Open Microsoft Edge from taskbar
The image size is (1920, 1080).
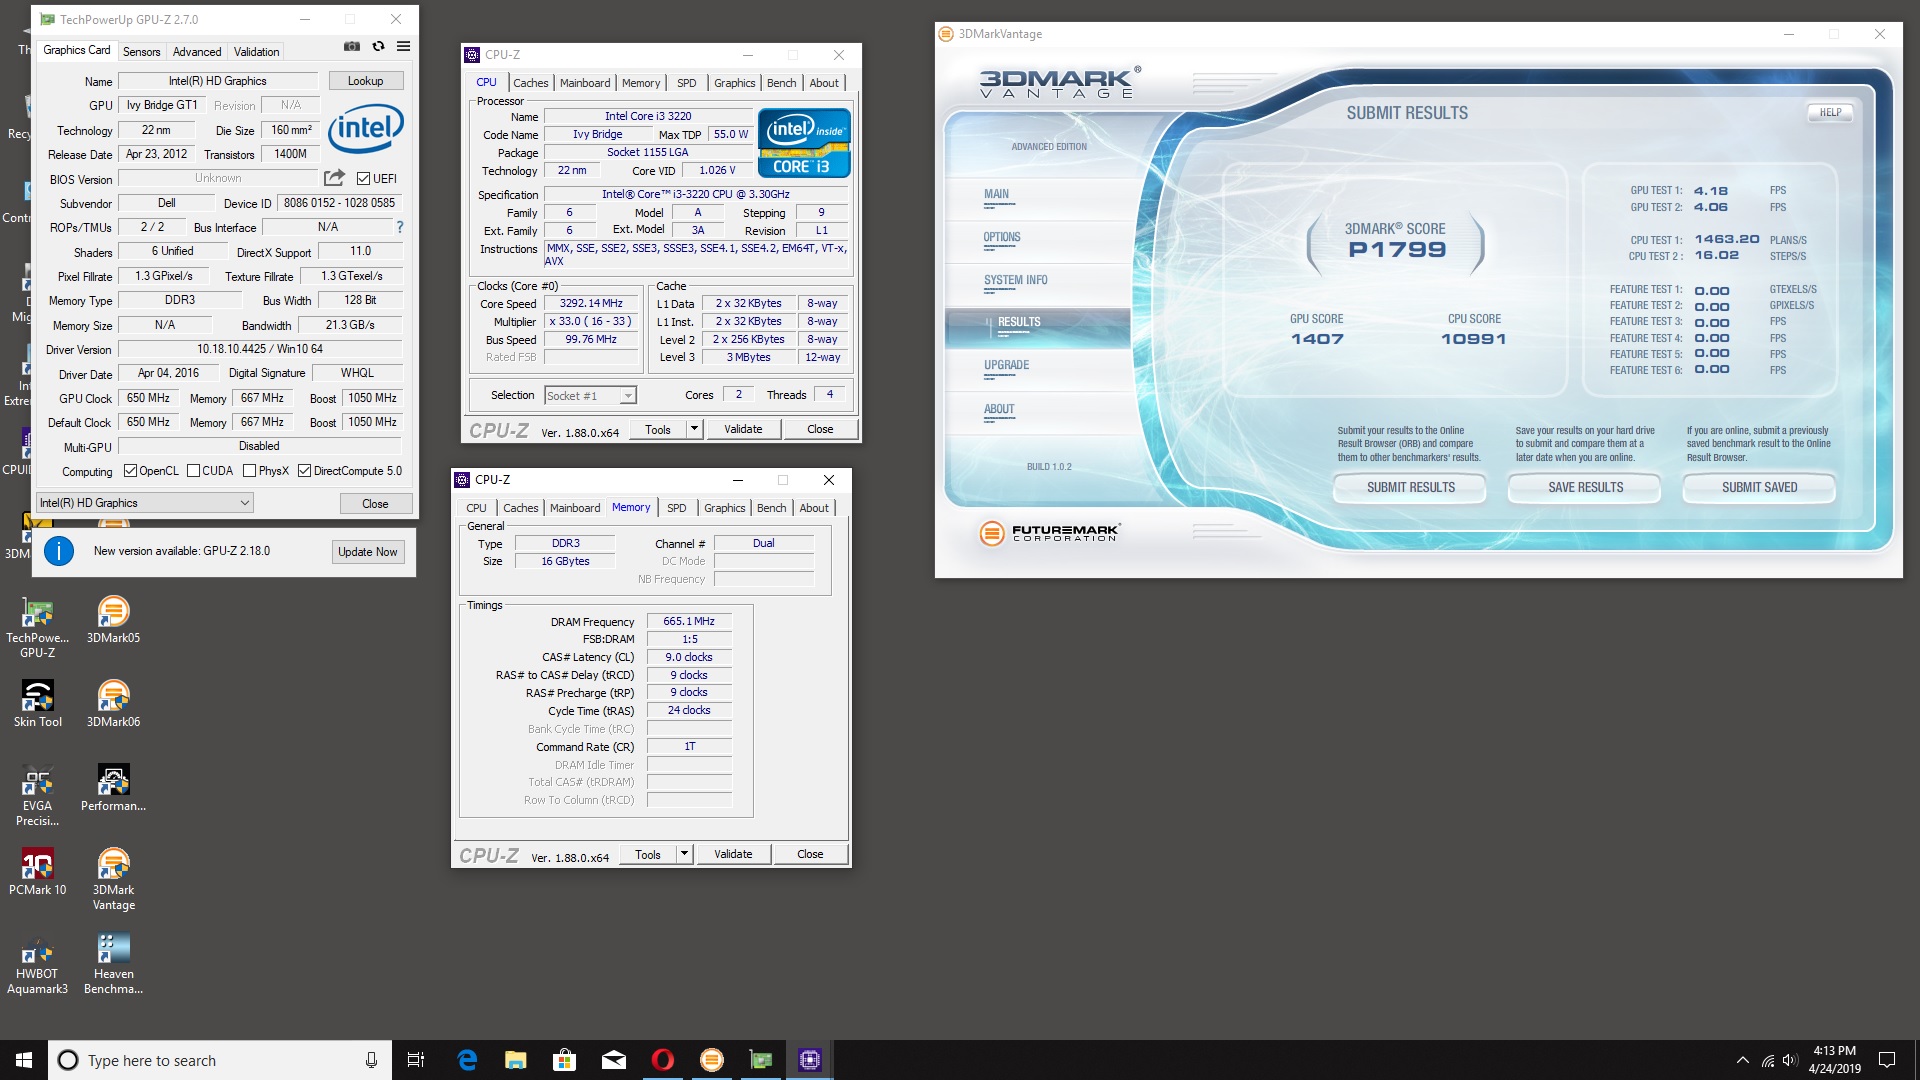click(x=467, y=1060)
